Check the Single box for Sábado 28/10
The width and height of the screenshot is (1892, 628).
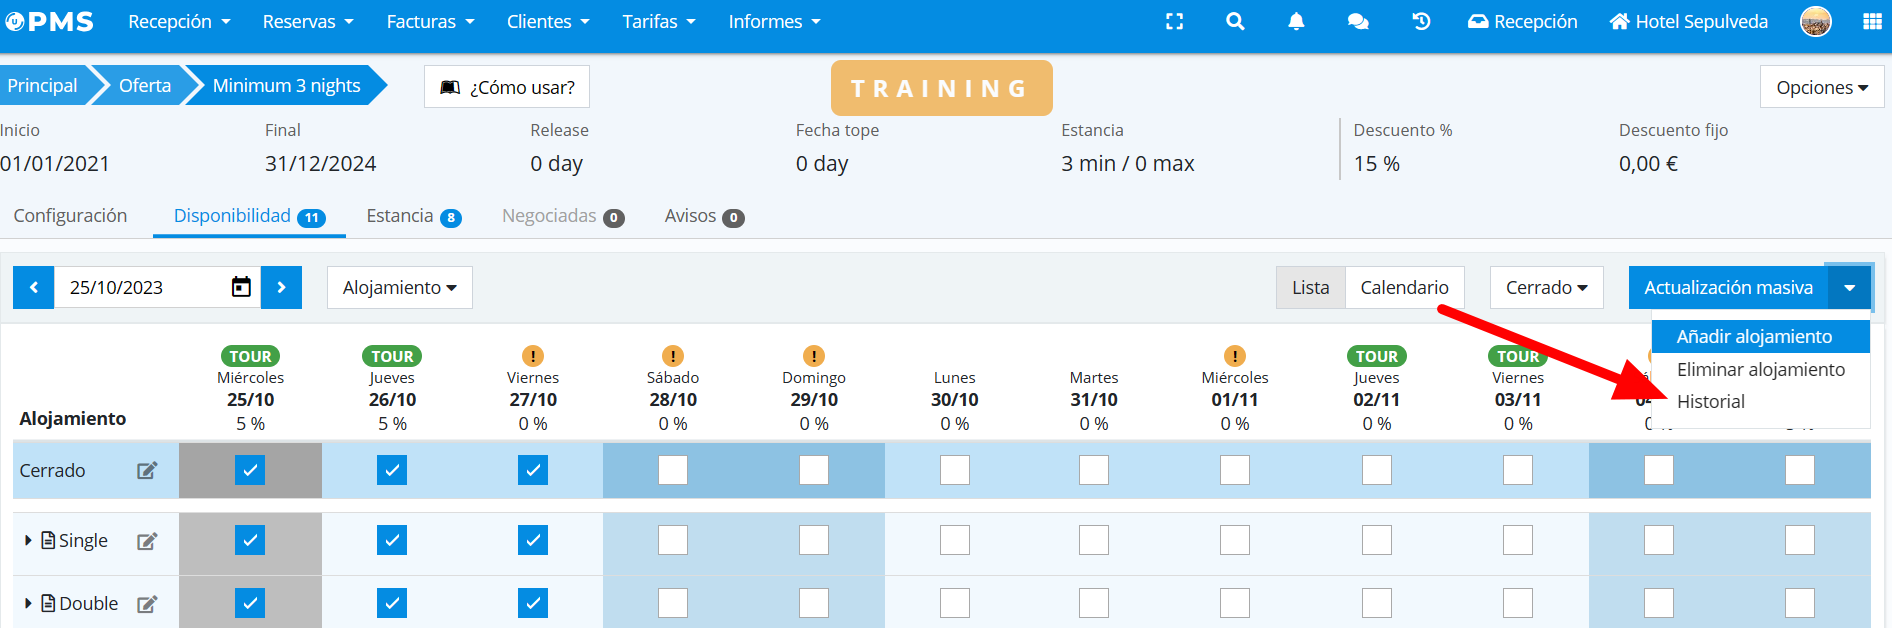pyautogui.click(x=673, y=541)
